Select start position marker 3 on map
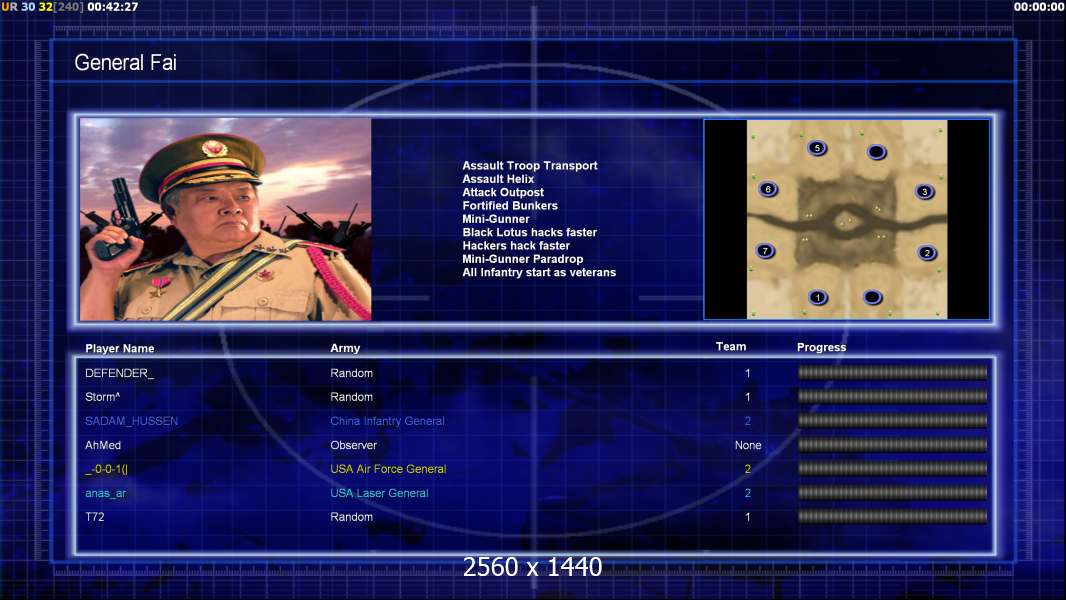The width and height of the screenshot is (1066, 600). [925, 192]
